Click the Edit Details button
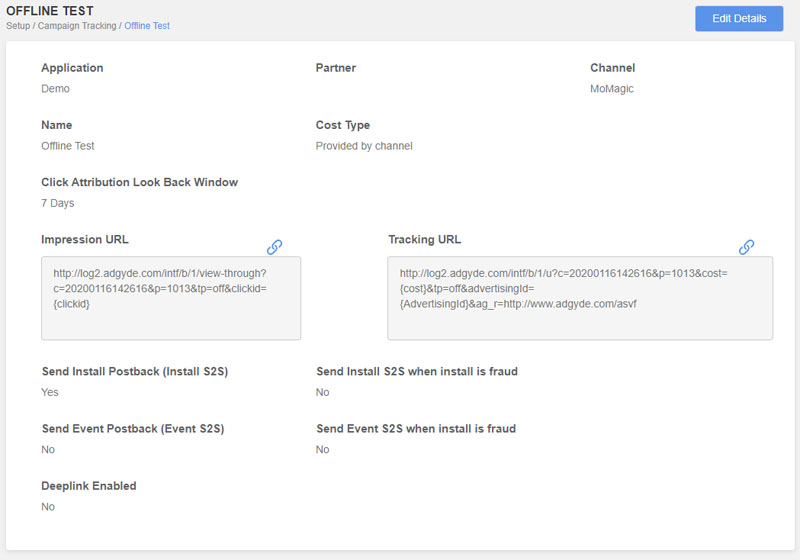800x560 pixels. click(739, 18)
